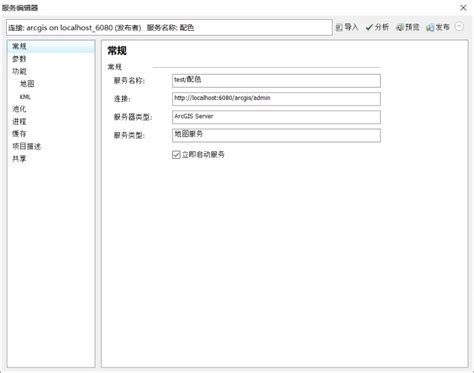Click the connection info bar at top
The width and height of the screenshot is (474, 373).
[169, 27]
